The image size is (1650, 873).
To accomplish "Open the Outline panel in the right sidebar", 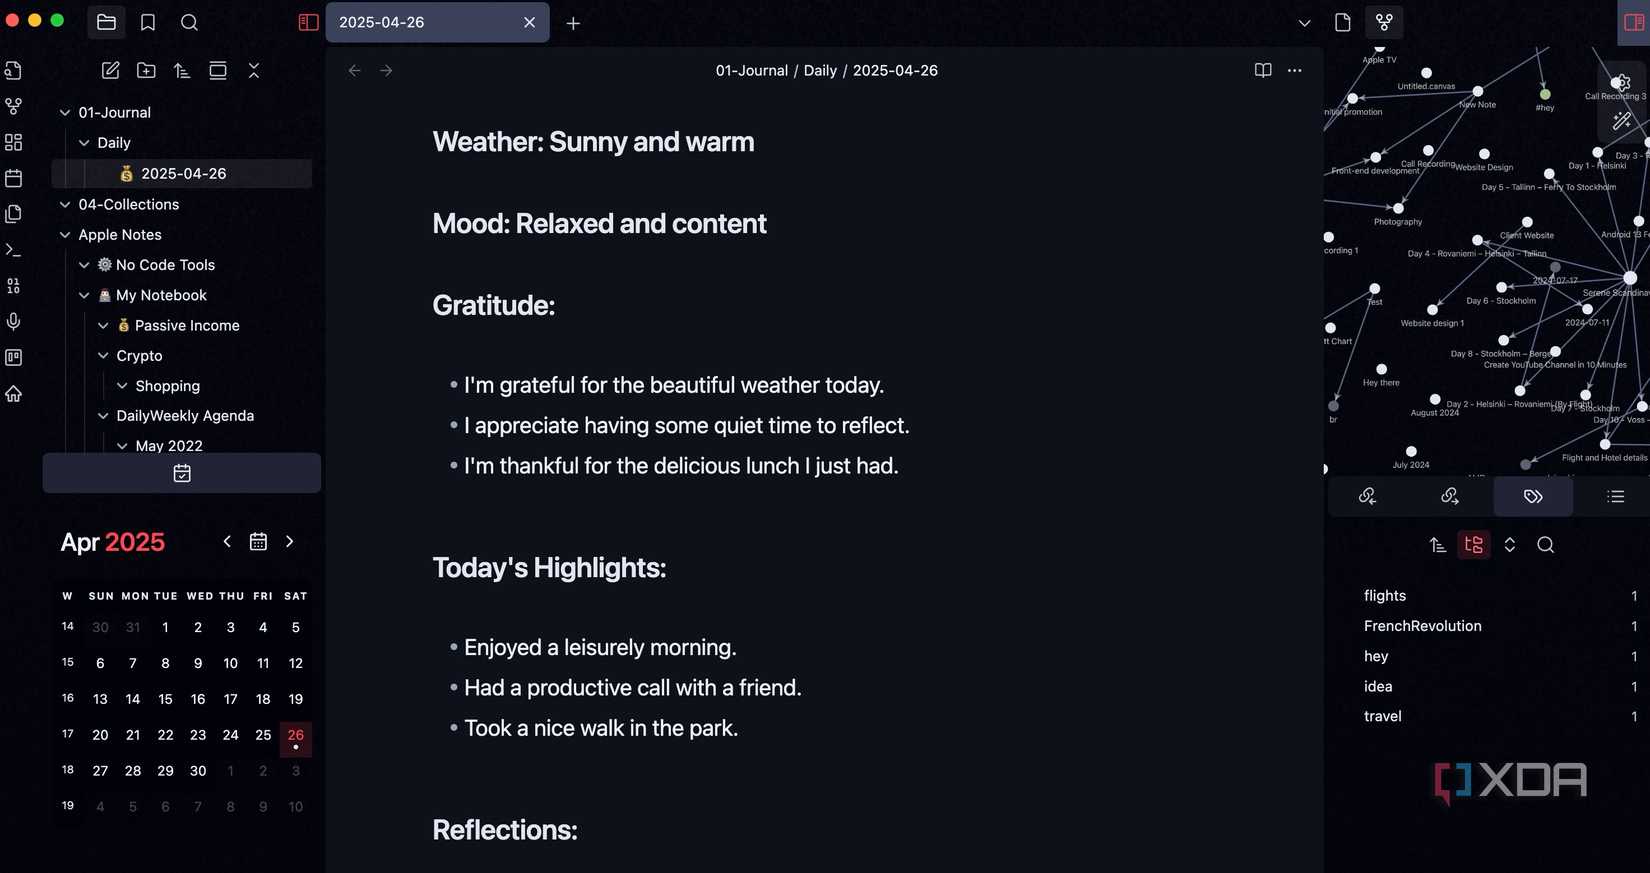I will click(x=1614, y=496).
